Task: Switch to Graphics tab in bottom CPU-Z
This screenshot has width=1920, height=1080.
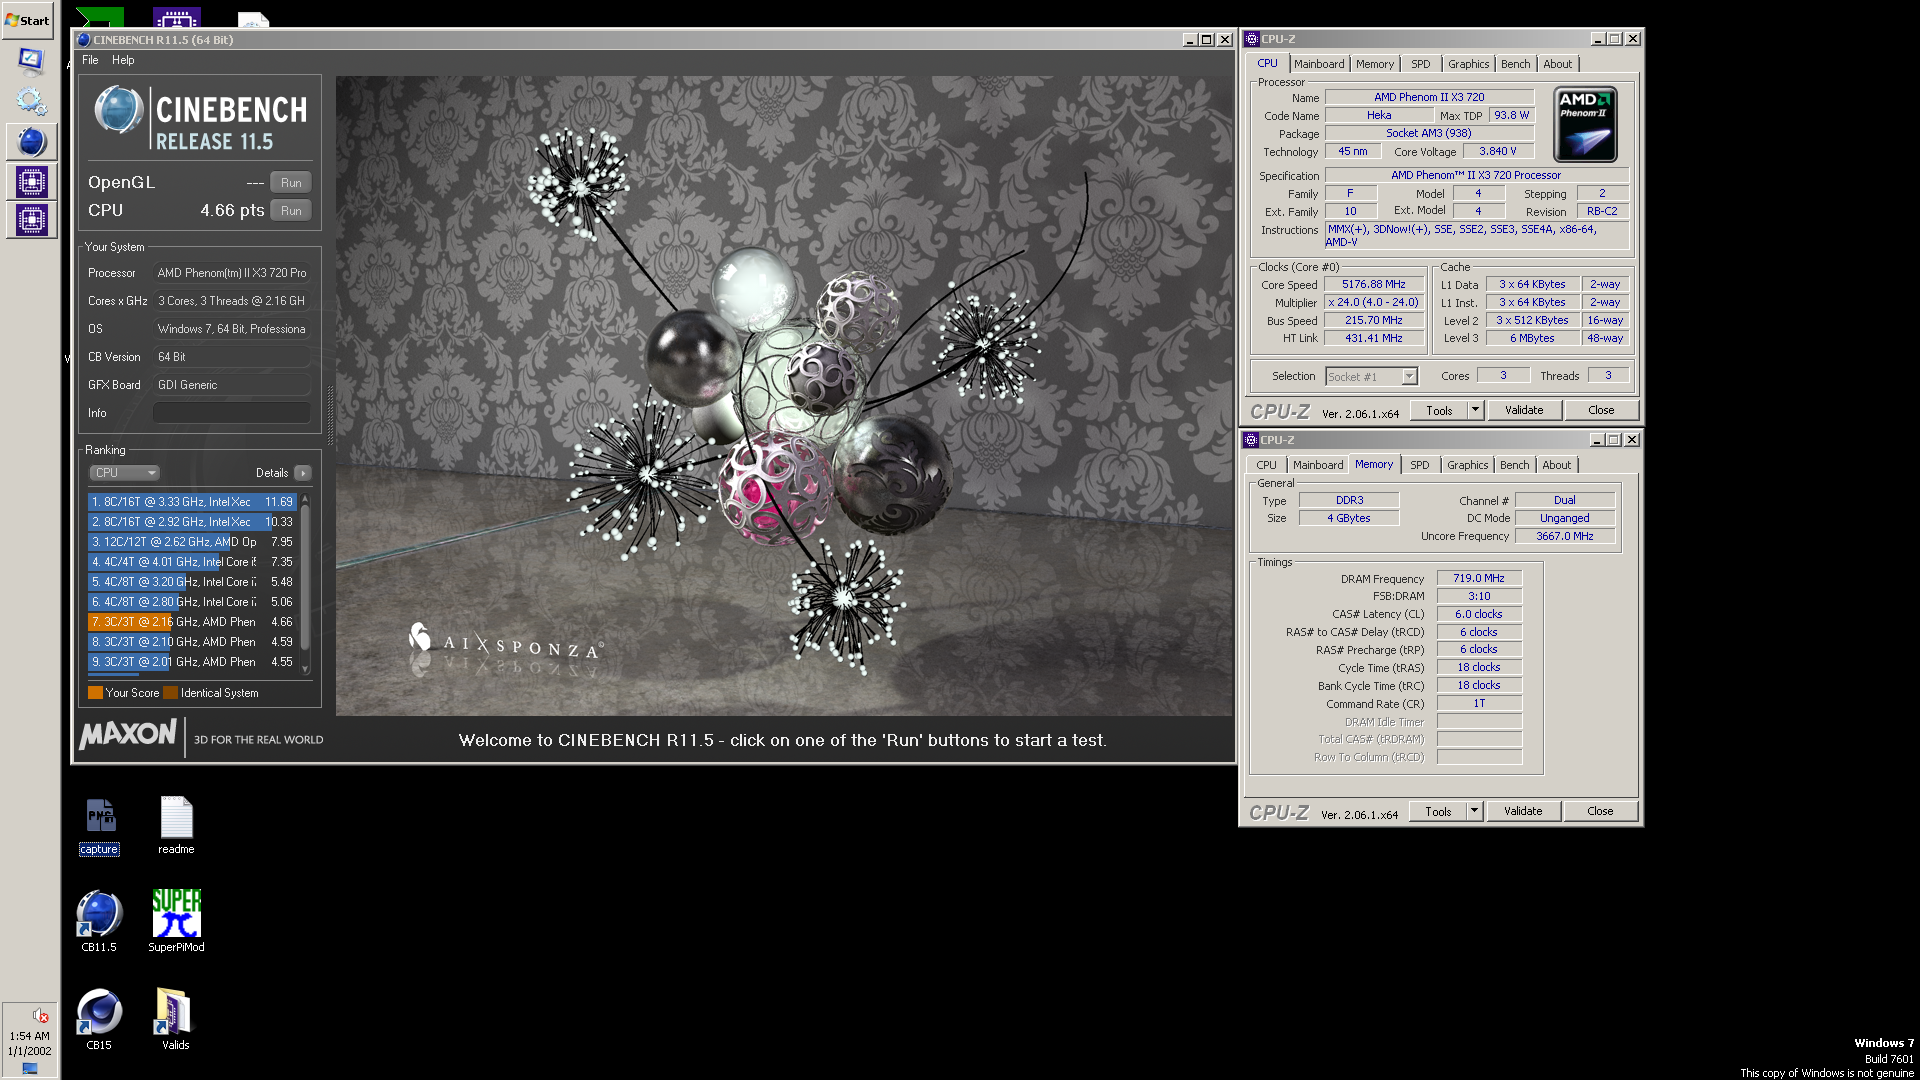Action: pos(1467,465)
